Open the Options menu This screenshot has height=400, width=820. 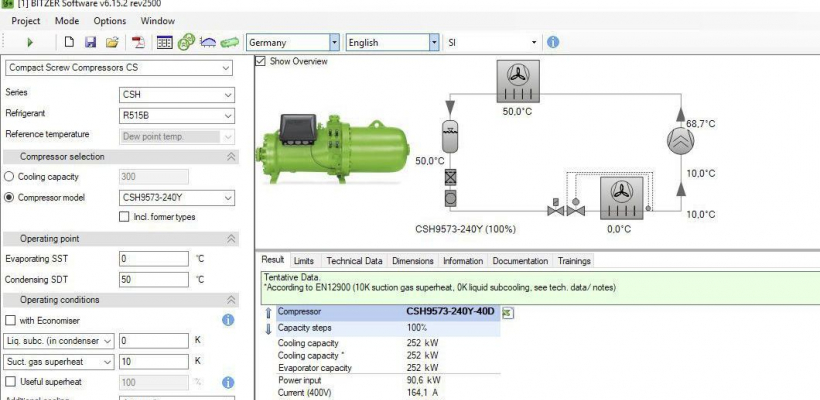click(x=110, y=21)
